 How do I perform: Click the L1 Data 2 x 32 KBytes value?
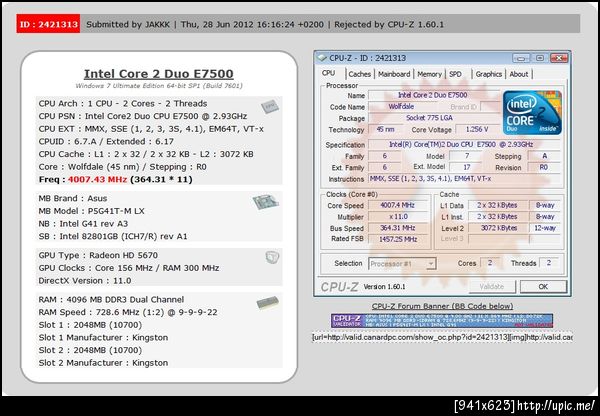click(498, 206)
